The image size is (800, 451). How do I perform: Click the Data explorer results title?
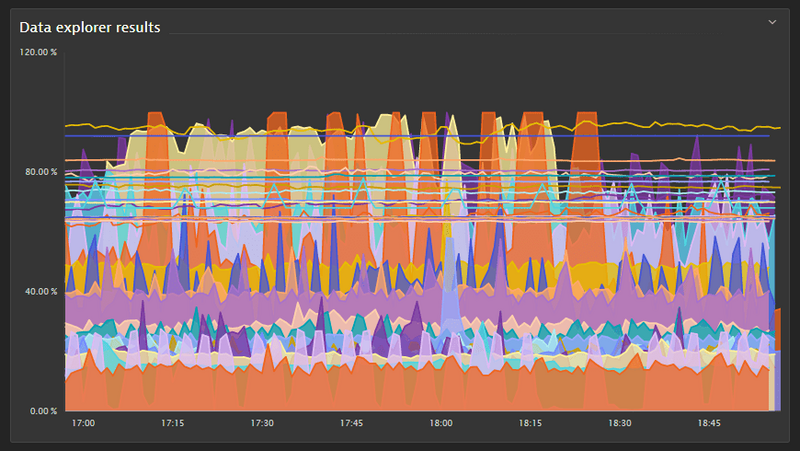point(90,27)
